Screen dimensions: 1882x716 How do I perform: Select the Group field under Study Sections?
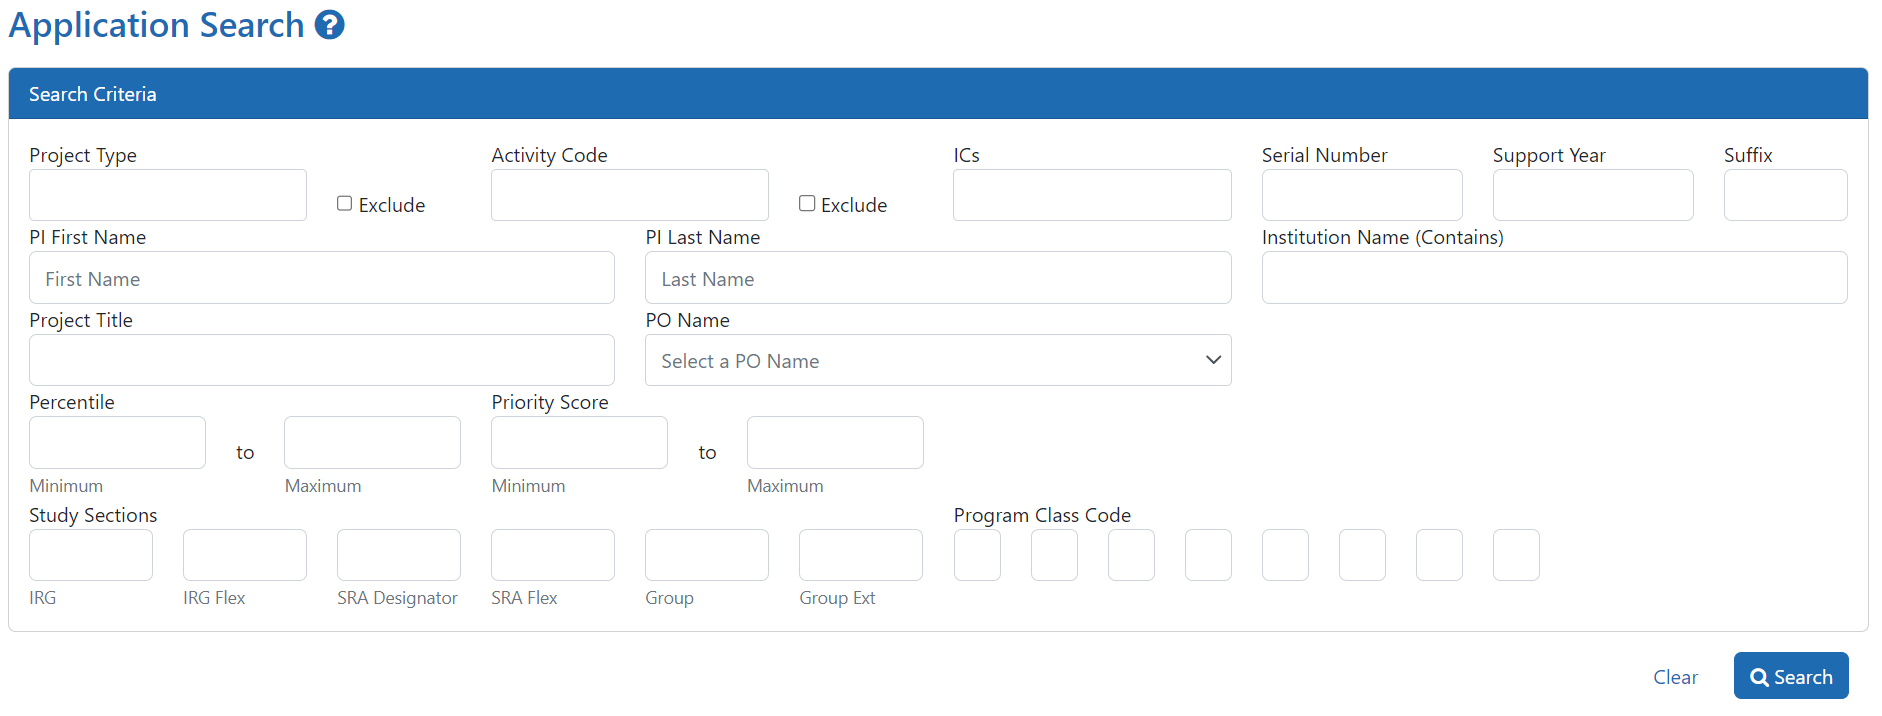click(707, 555)
